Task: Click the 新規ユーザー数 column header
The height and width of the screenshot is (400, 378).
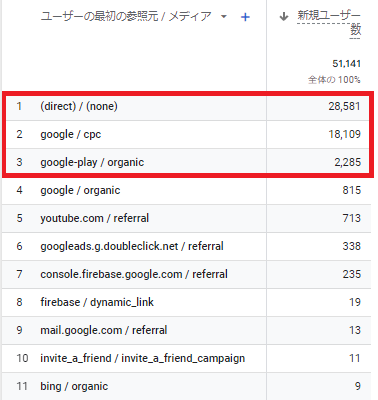Action: pyautogui.click(x=329, y=22)
